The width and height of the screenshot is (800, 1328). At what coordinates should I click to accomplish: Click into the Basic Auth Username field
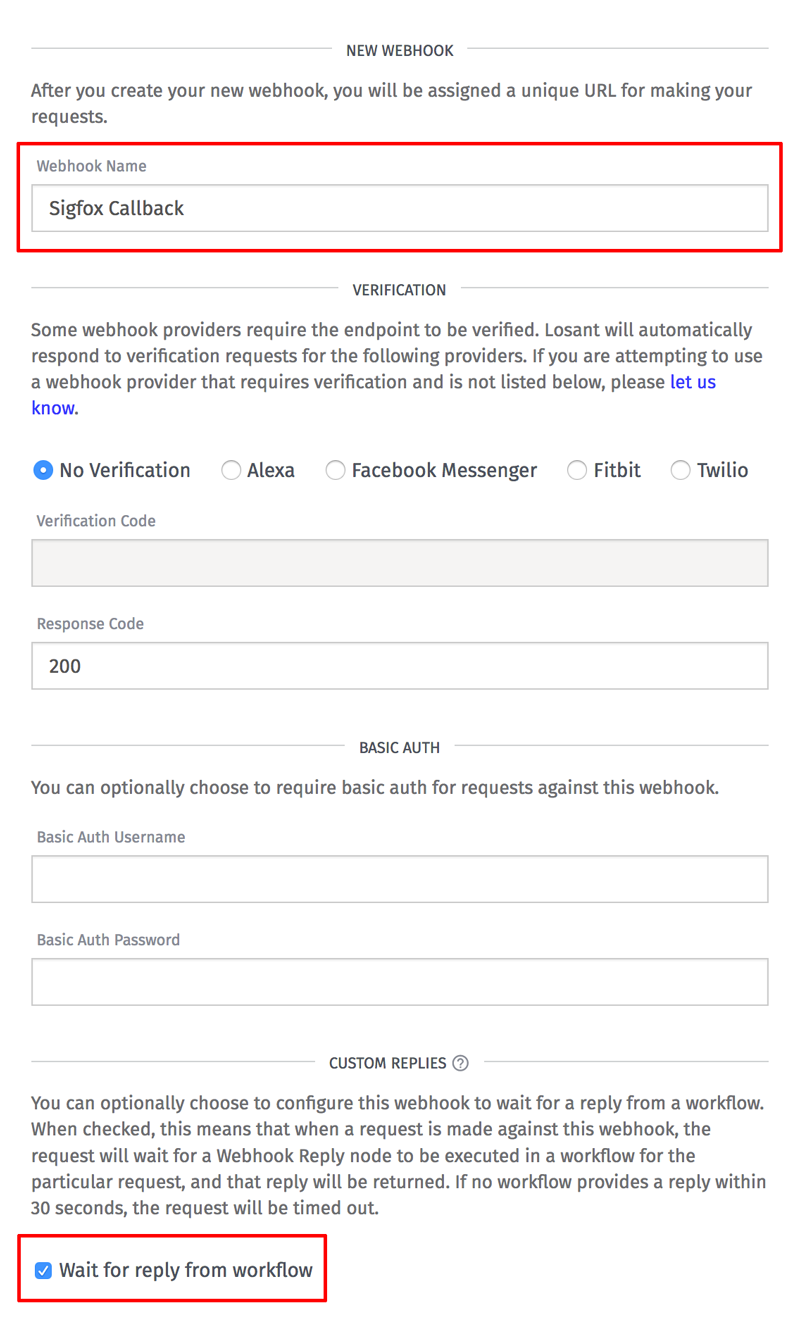[x=400, y=879]
